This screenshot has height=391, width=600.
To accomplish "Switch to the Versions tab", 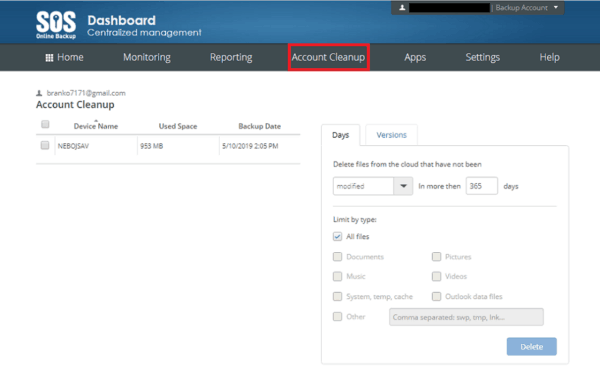I will 391,135.
